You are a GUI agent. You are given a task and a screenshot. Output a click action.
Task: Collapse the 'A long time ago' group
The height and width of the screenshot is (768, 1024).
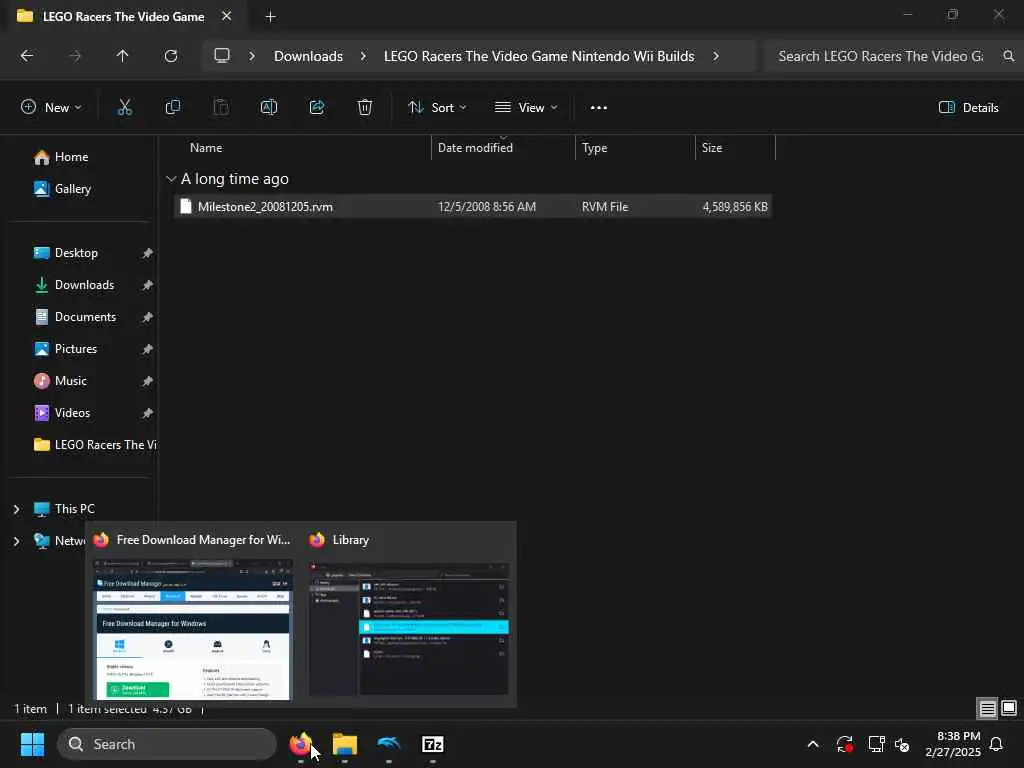[x=171, y=179]
